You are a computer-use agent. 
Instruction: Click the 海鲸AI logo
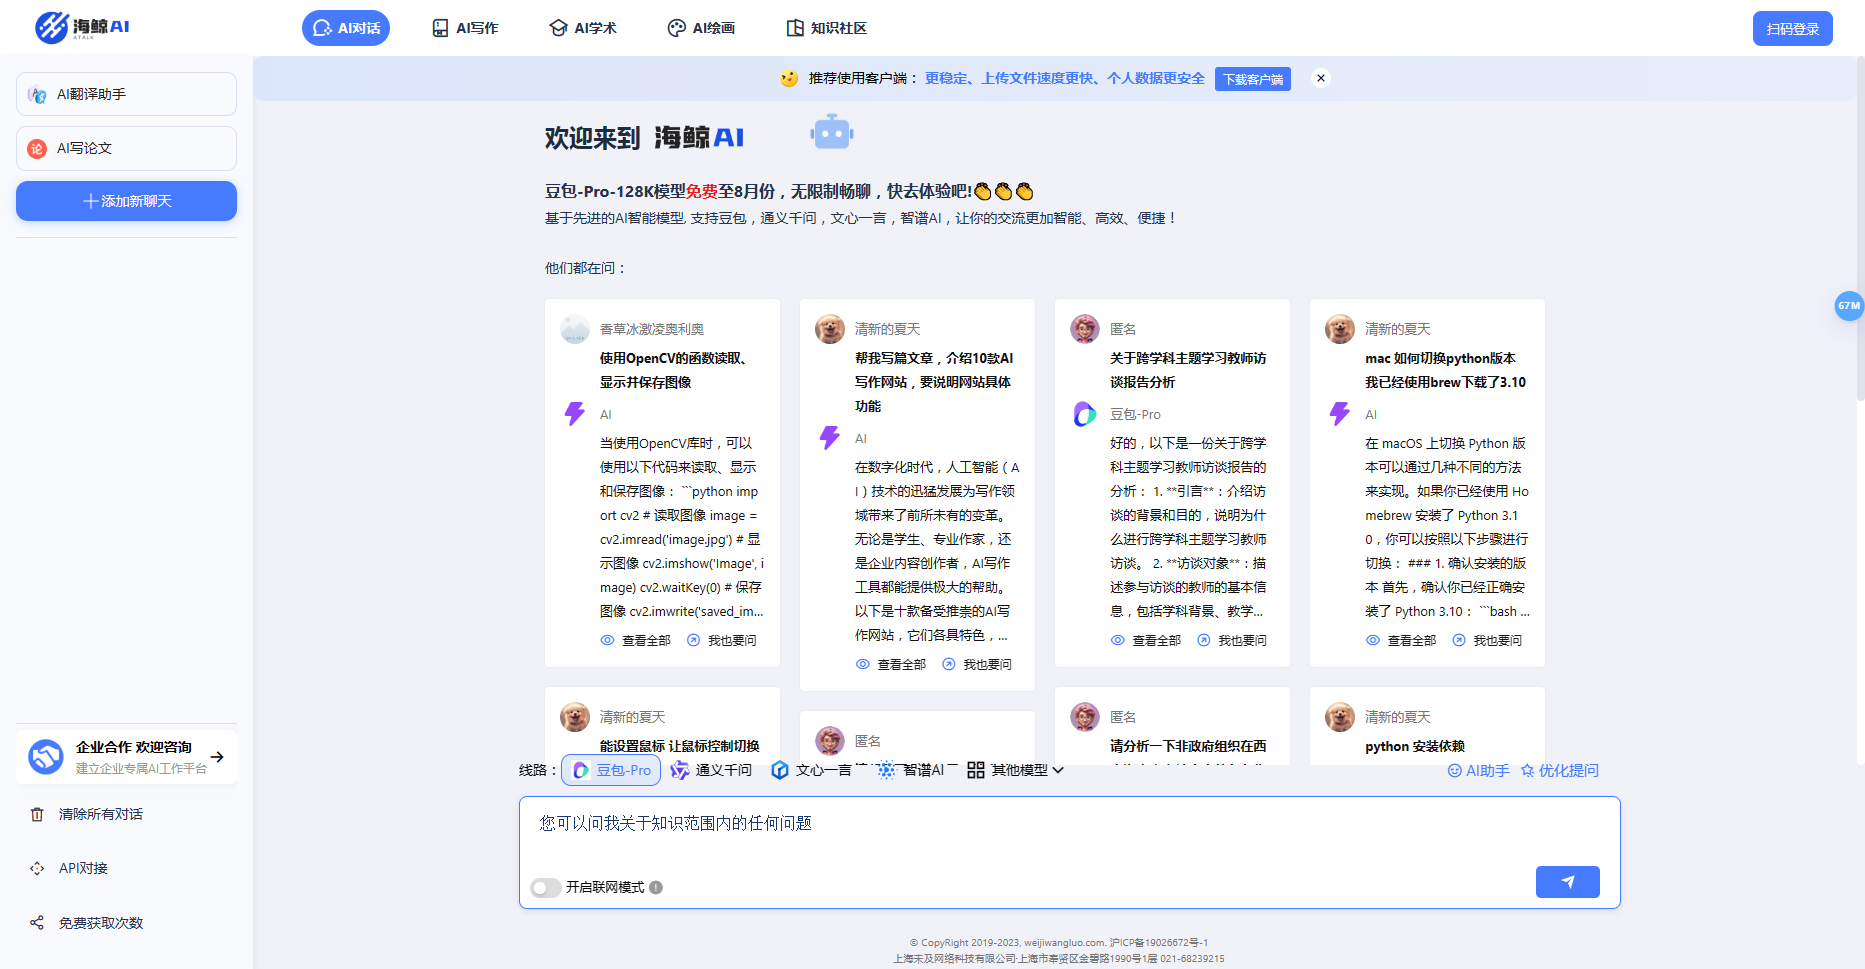tap(82, 27)
